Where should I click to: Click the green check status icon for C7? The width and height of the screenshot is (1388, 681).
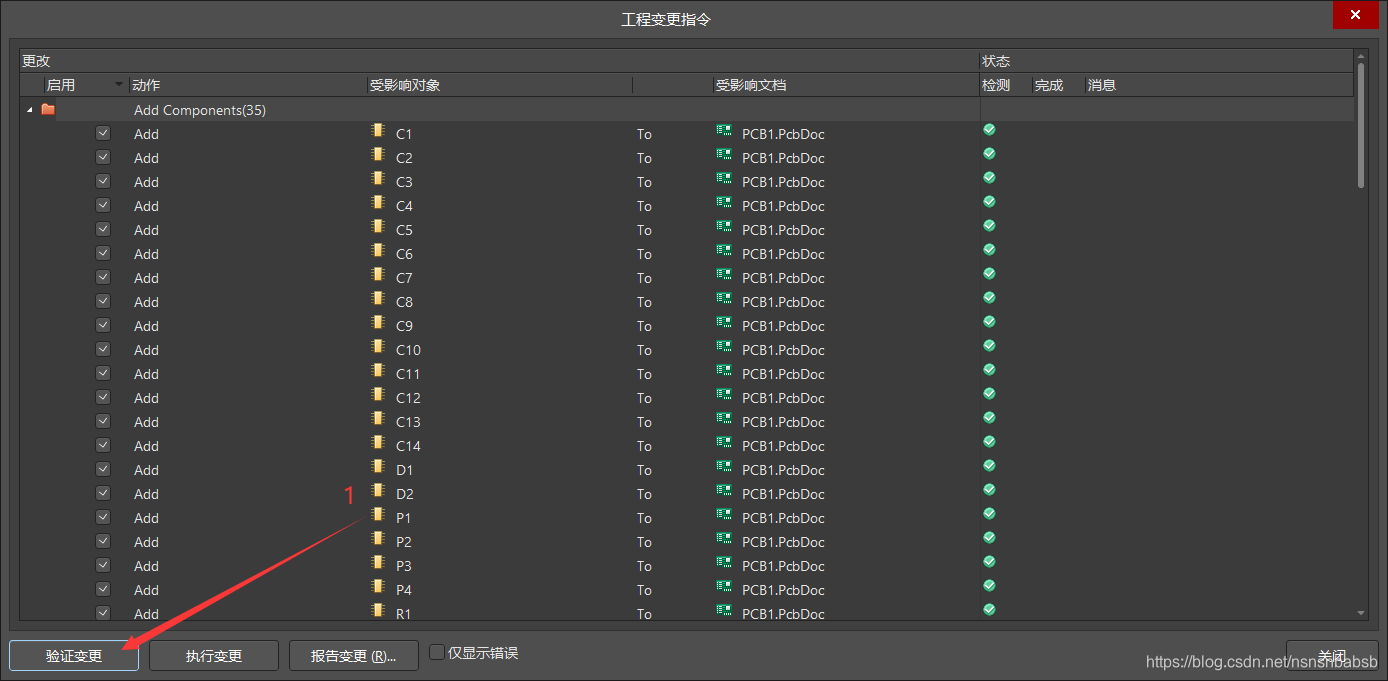click(989, 274)
